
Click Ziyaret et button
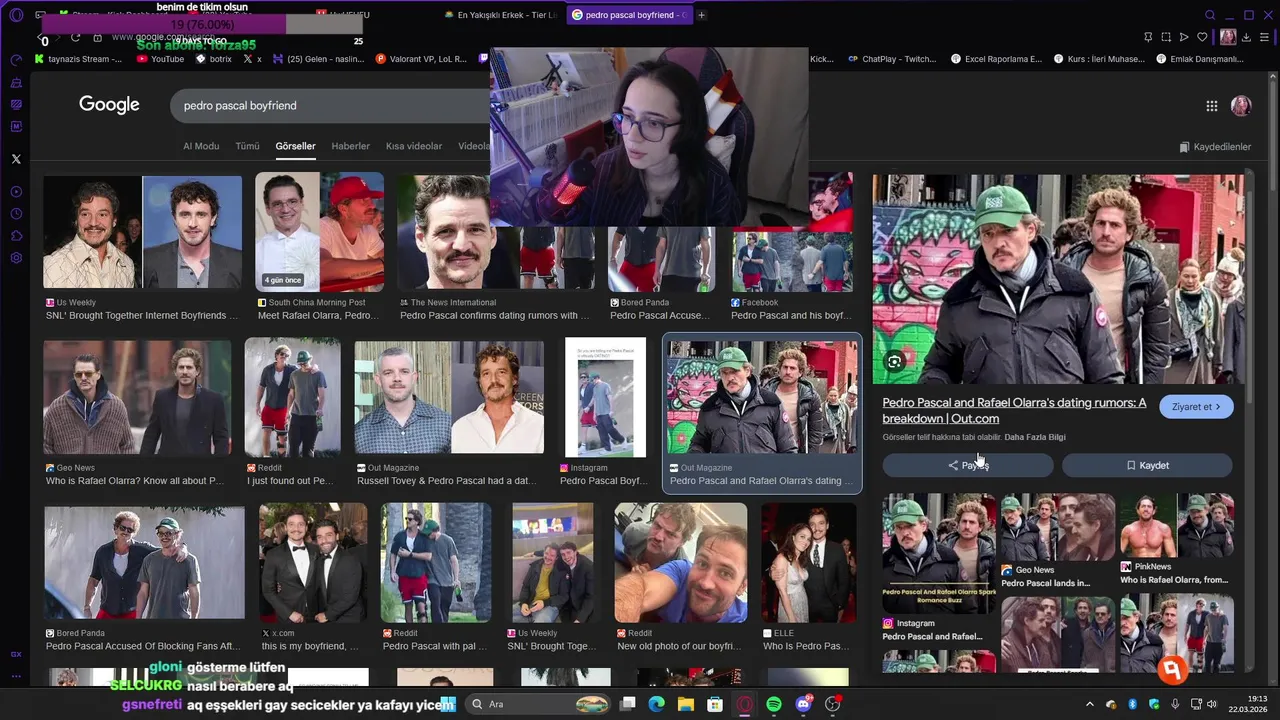(x=1196, y=407)
